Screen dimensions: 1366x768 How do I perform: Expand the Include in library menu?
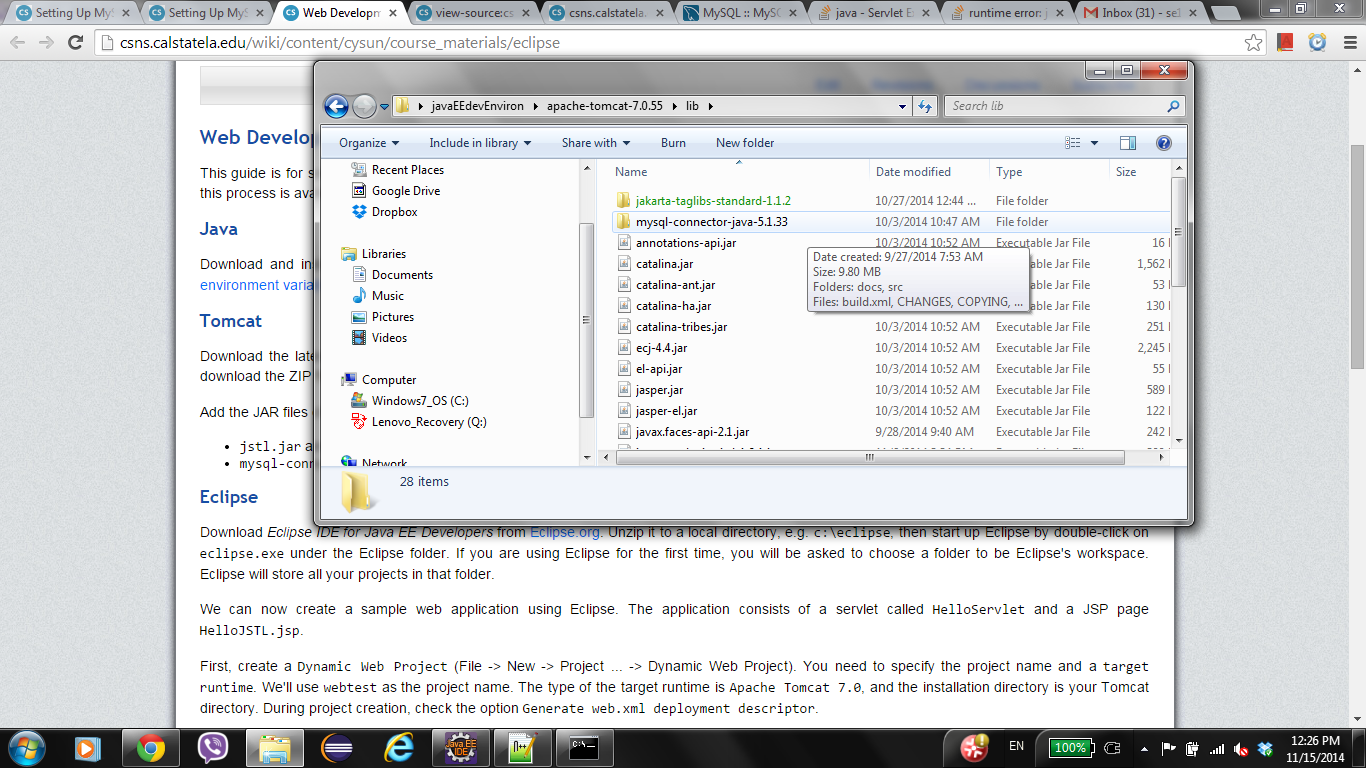[480, 143]
